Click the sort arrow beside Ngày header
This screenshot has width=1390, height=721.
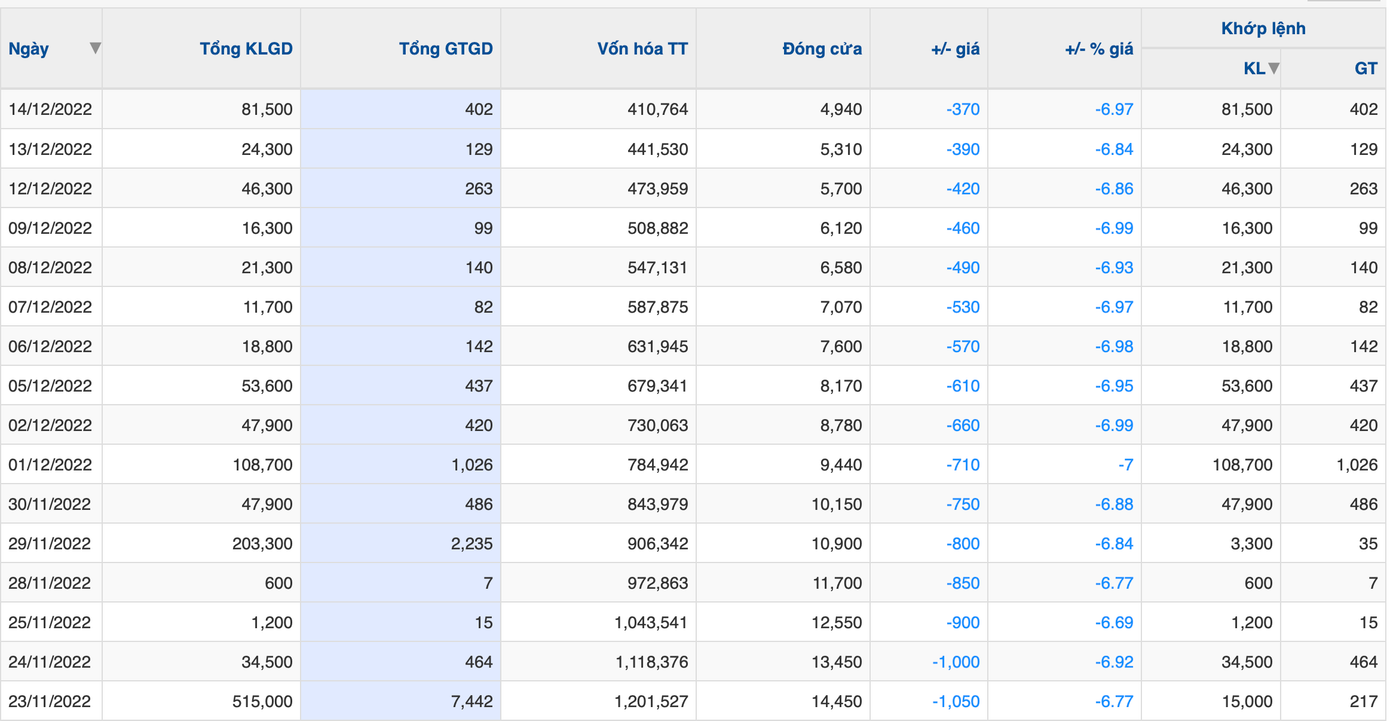click(x=95, y=48)
